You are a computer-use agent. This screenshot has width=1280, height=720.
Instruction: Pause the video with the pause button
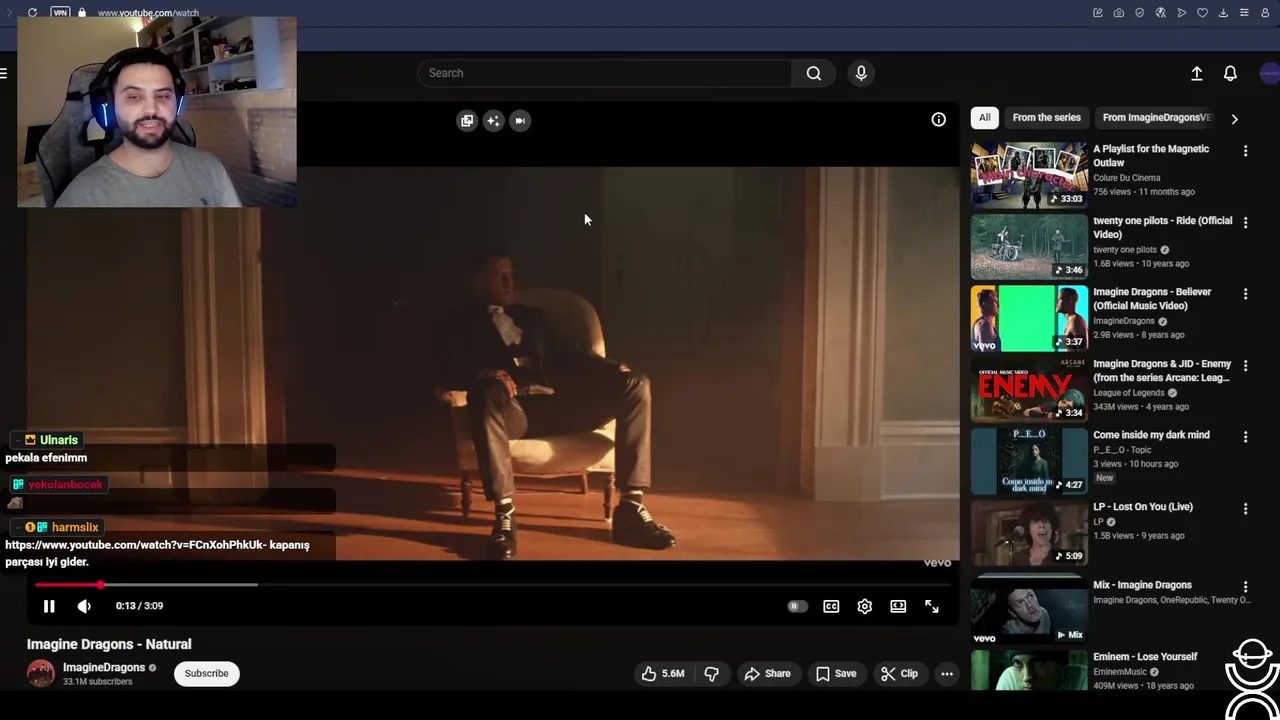coord(49,606)
